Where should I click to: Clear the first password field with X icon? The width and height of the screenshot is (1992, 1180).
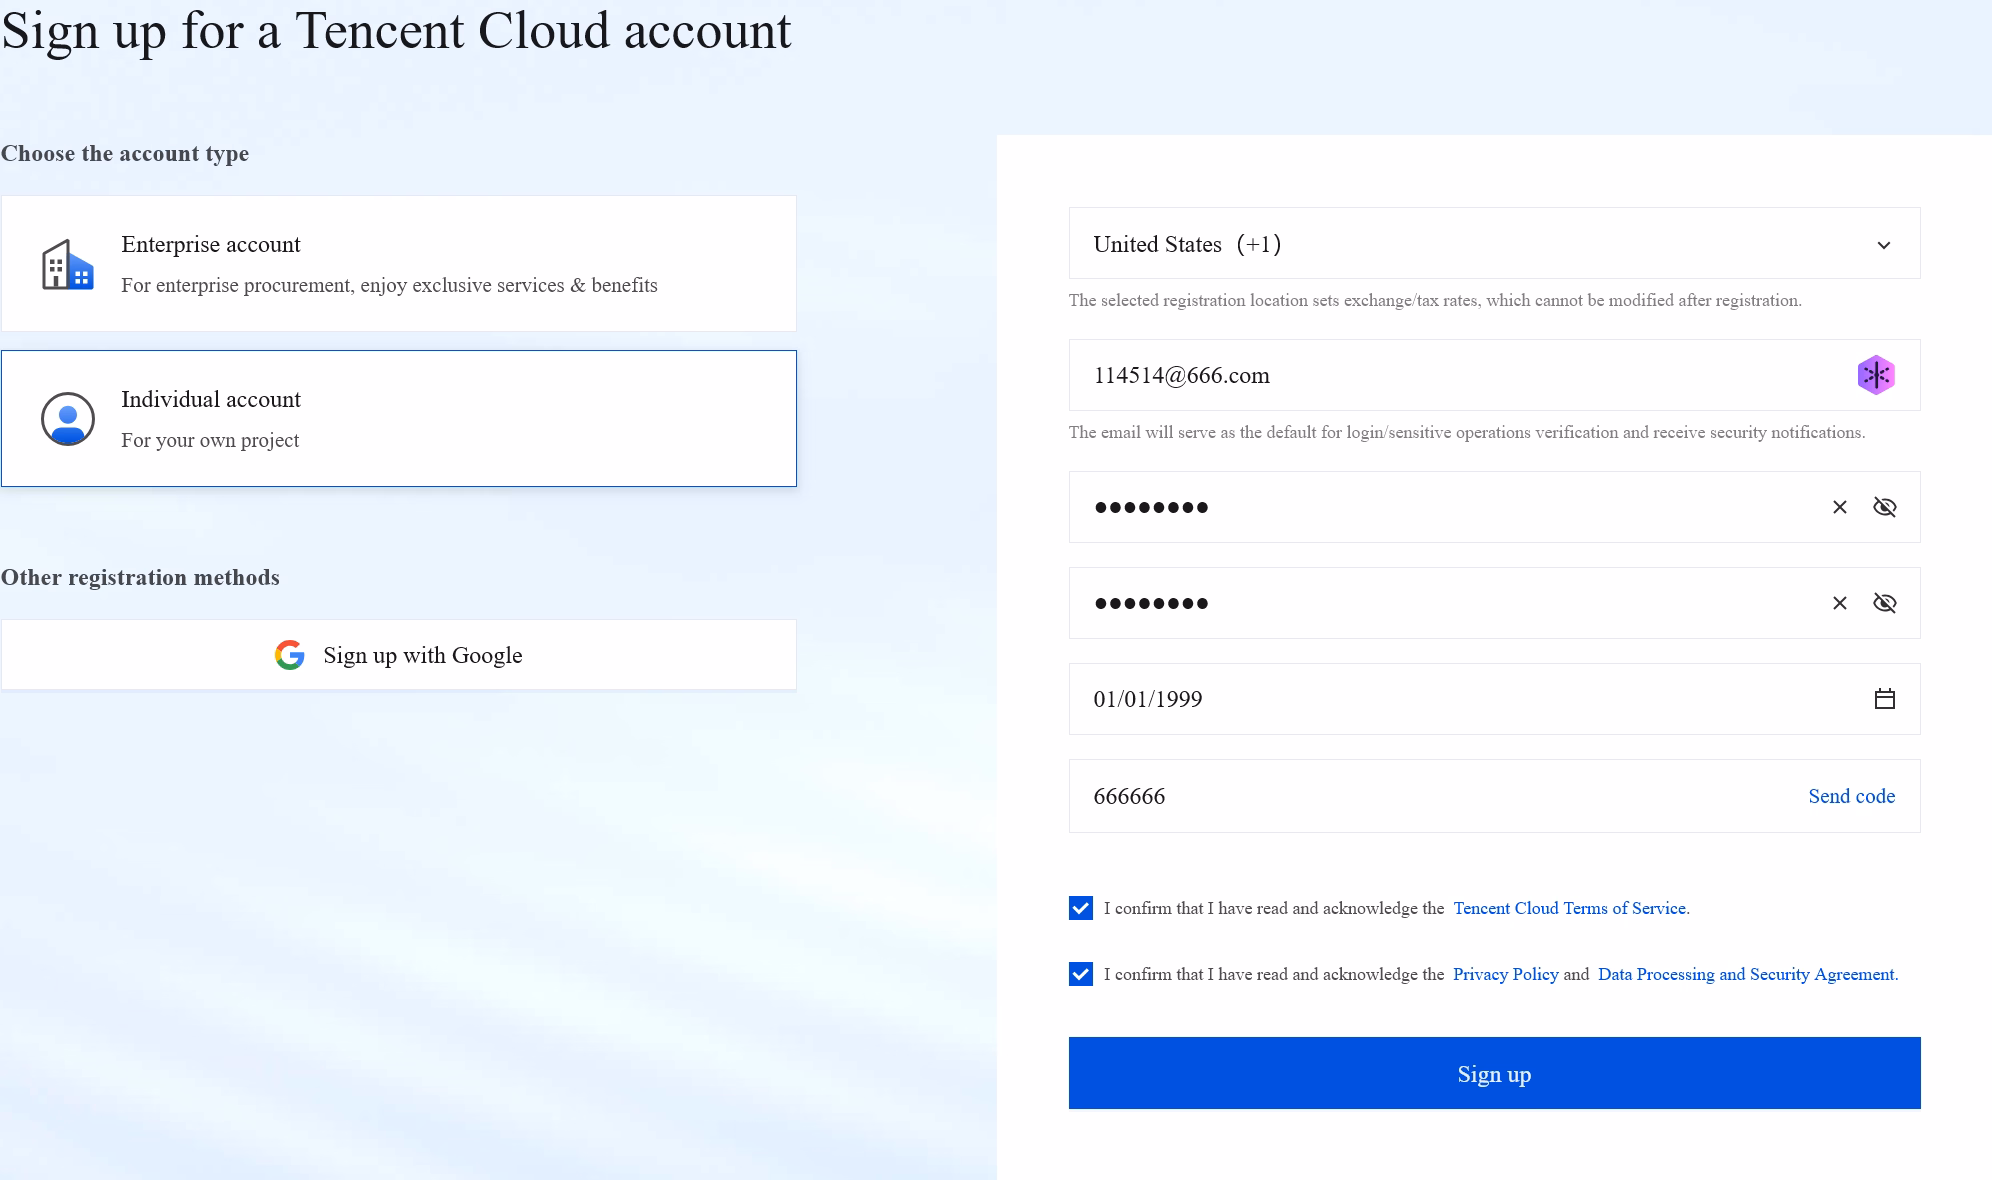[x=1839, y=507]
